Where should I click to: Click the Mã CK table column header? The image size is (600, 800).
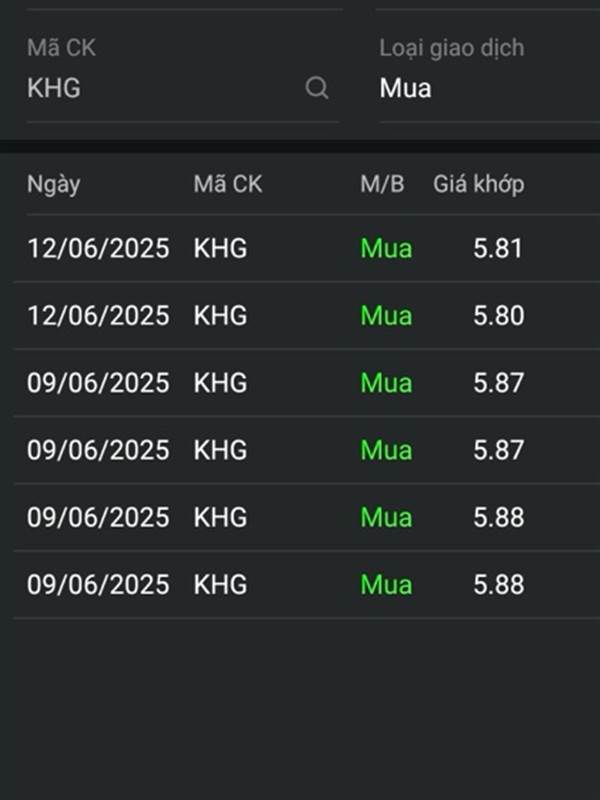coord(228,184)
